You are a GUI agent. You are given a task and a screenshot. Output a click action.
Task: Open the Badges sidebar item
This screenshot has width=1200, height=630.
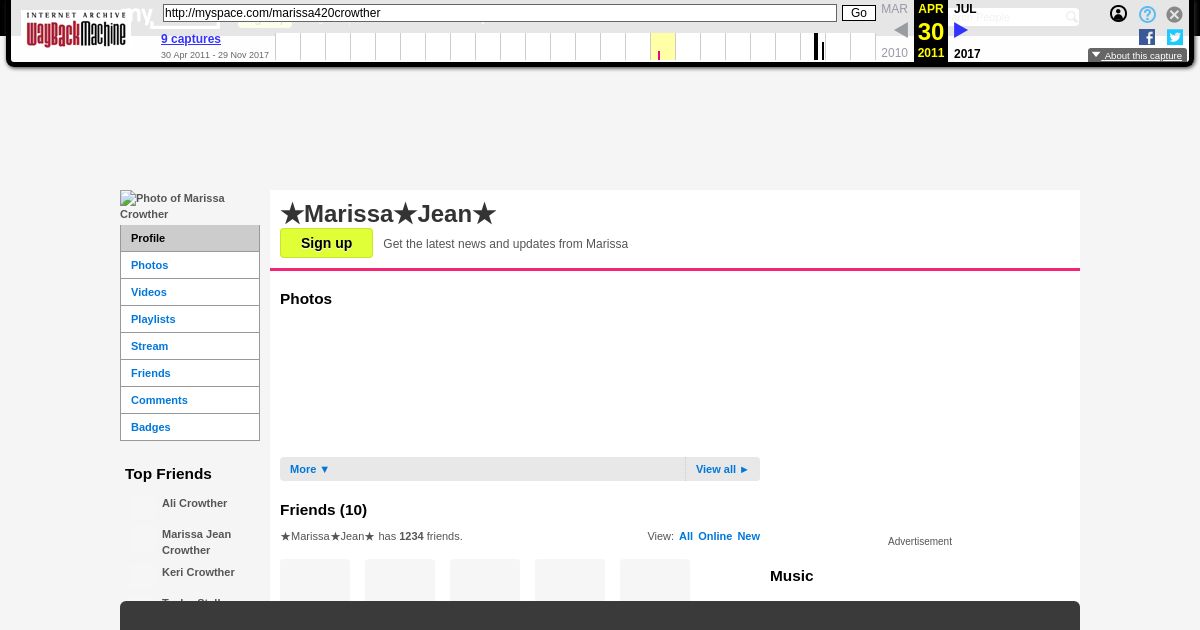tap(190, 427)
